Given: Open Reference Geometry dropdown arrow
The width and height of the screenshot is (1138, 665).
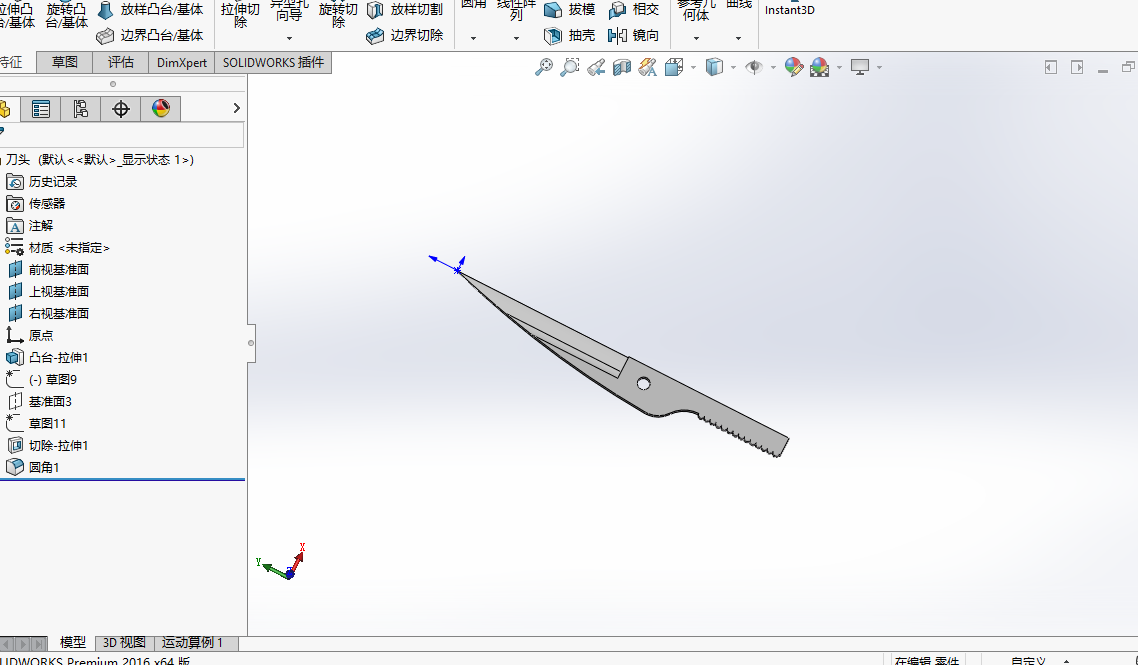Looking at the screenshot, I should (696, 38).
